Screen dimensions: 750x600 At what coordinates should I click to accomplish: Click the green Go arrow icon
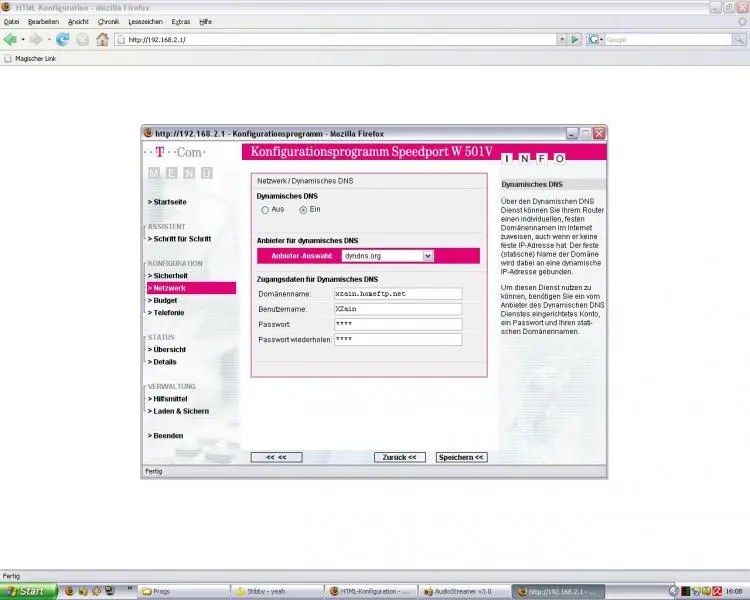pyautogui.click(x=574, y=40)
